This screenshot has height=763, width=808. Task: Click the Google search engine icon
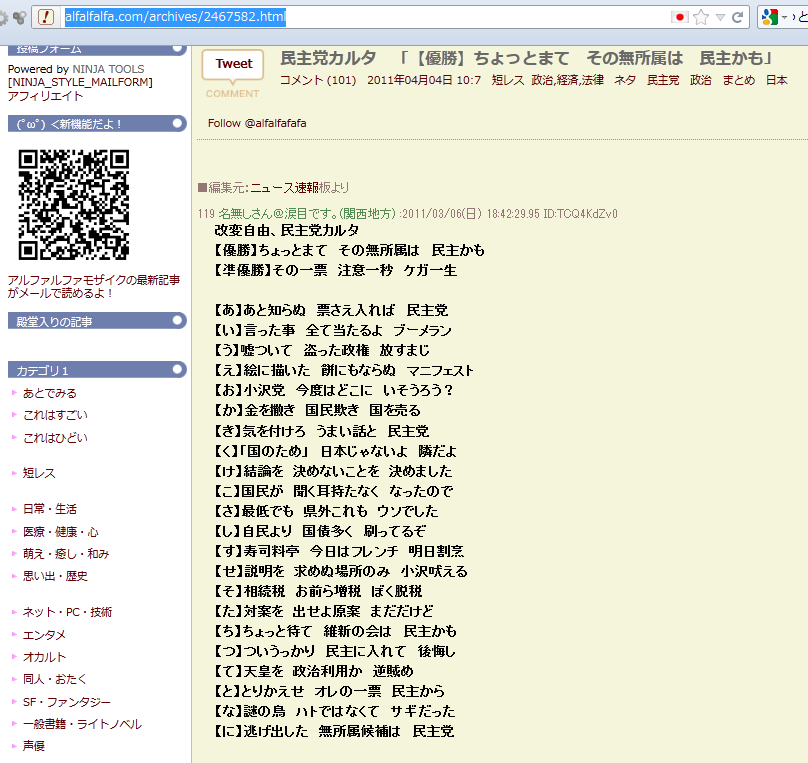770,17
